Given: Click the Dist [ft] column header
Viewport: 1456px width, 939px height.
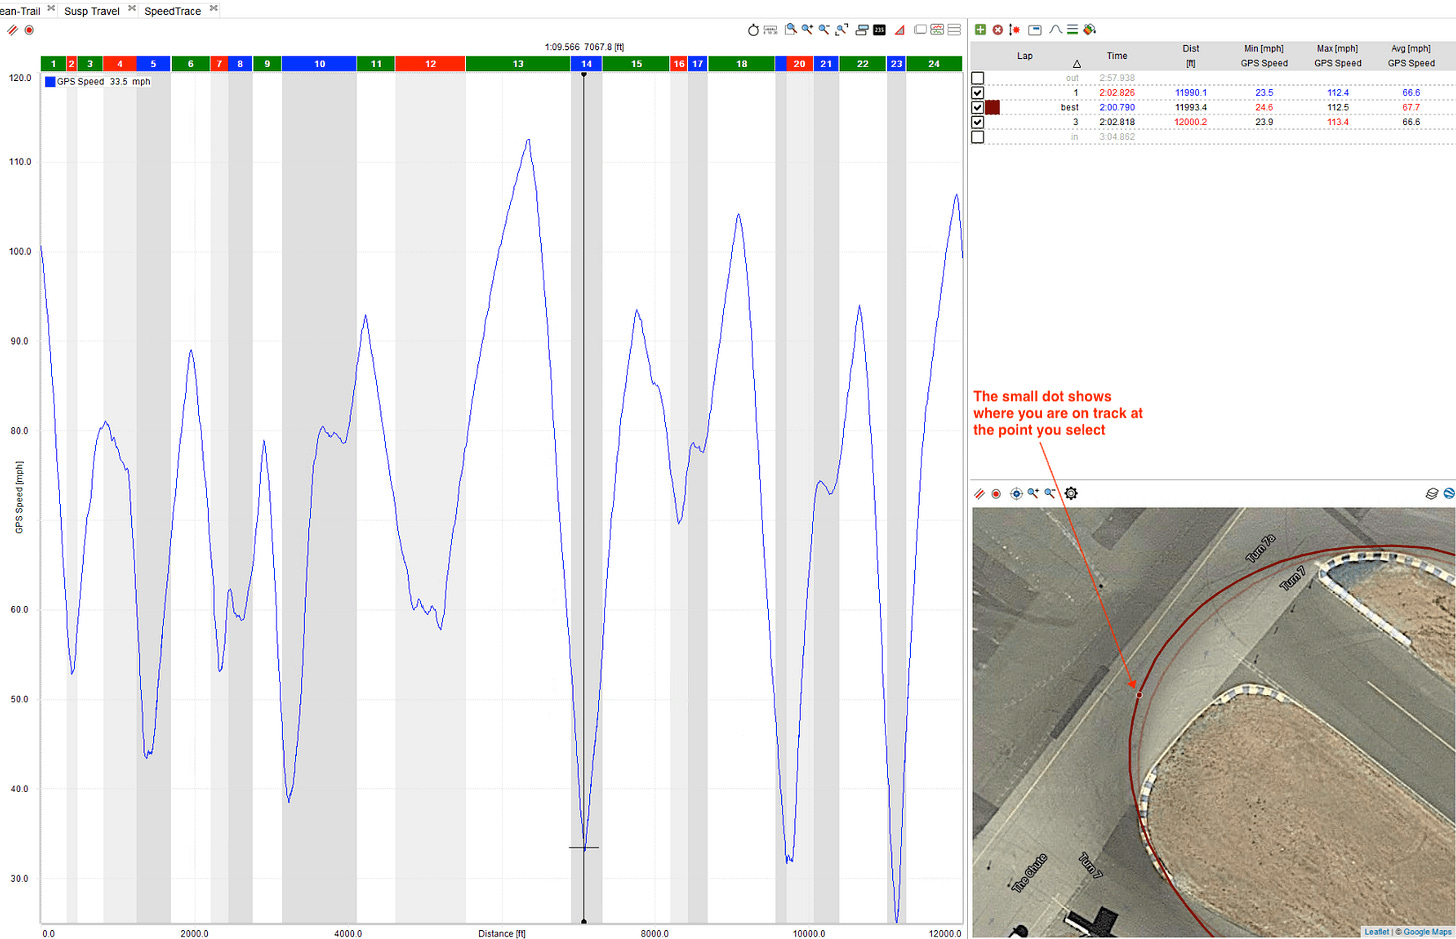Looking at the screenshot, I should tap(1190, 56).
